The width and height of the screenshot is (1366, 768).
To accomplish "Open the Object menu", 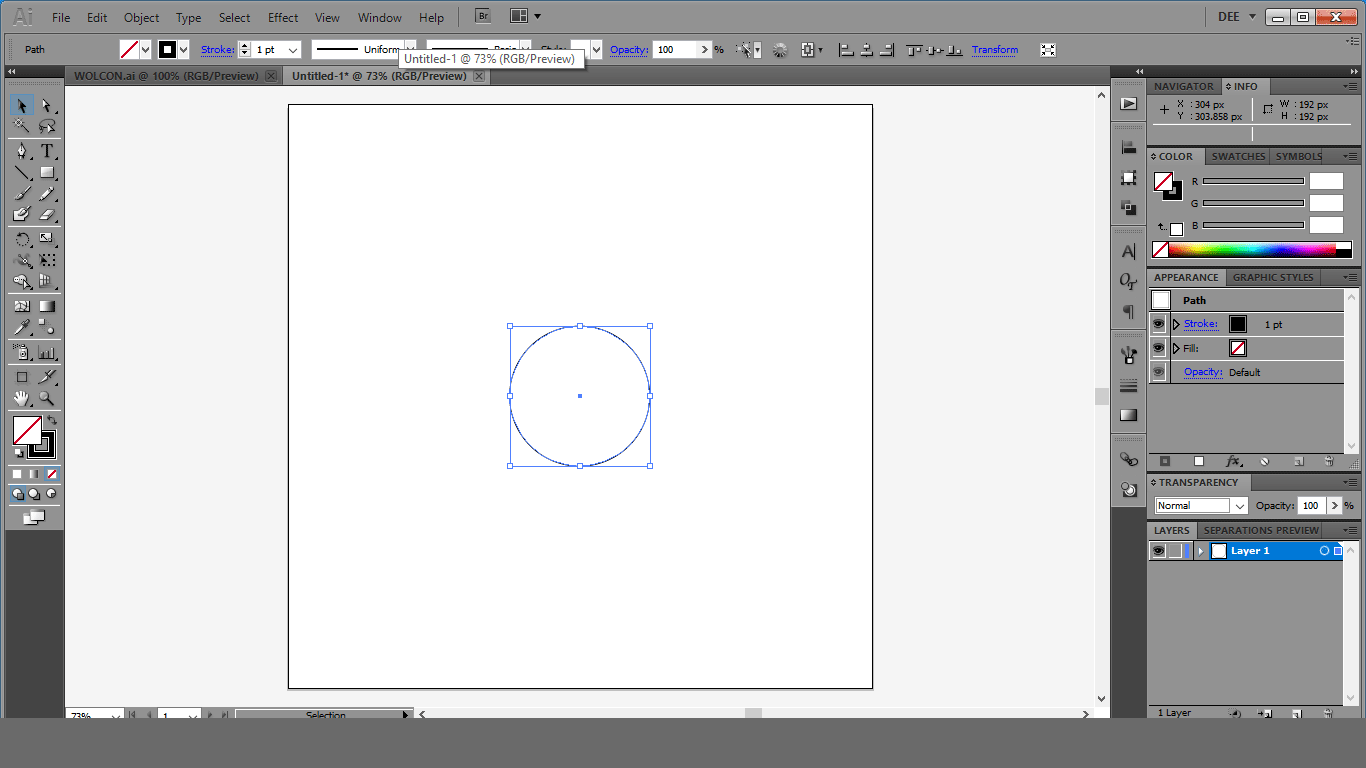I will 141,17.
